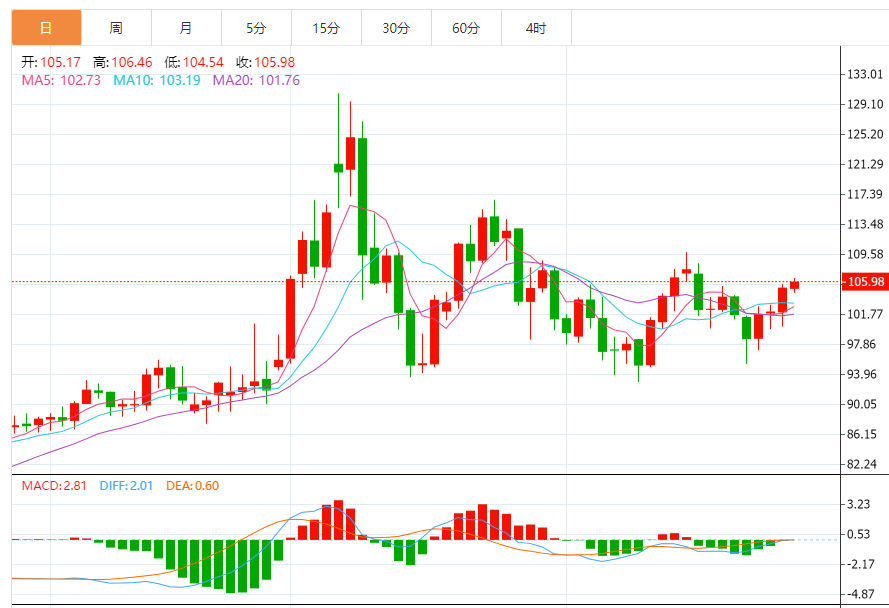Open the 5分 timeframe tab
The width and height of the screenshot is (889, 608).
coord(256,28)
